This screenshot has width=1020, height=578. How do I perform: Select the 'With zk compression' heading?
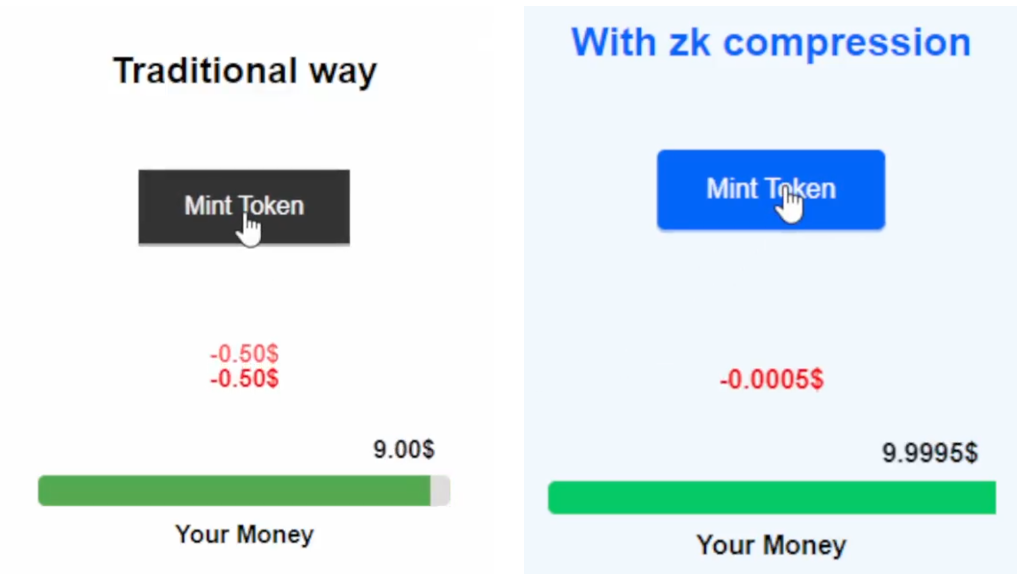click(x=770, y=43)
